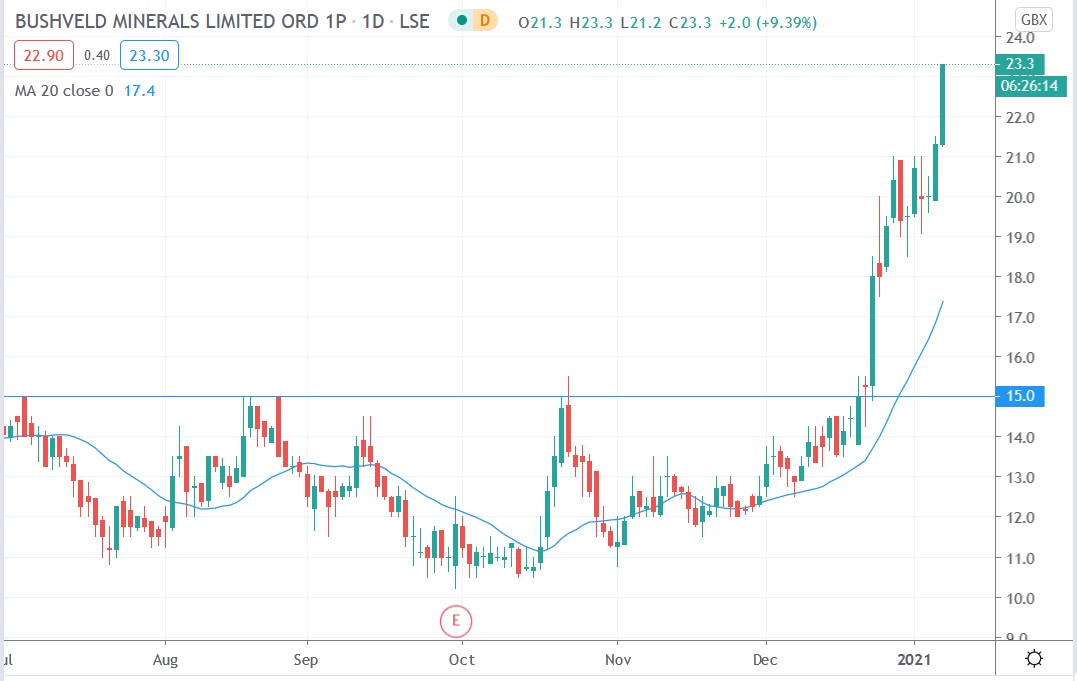1077x681 pixels.
Task: Click the 11.0 price scale label
Action: tap(1020, 558)
